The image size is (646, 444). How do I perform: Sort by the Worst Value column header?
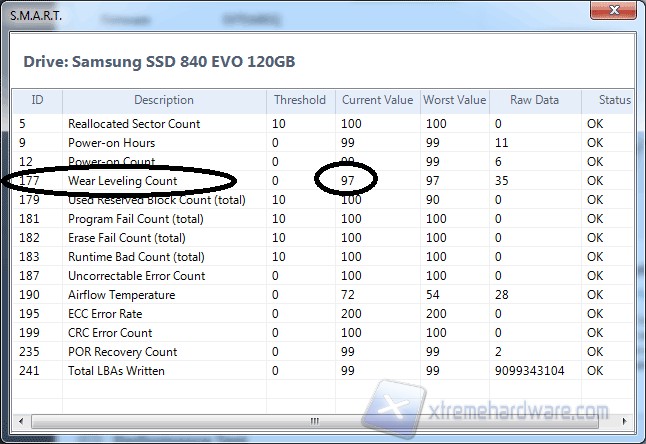(x=454, y=100)
